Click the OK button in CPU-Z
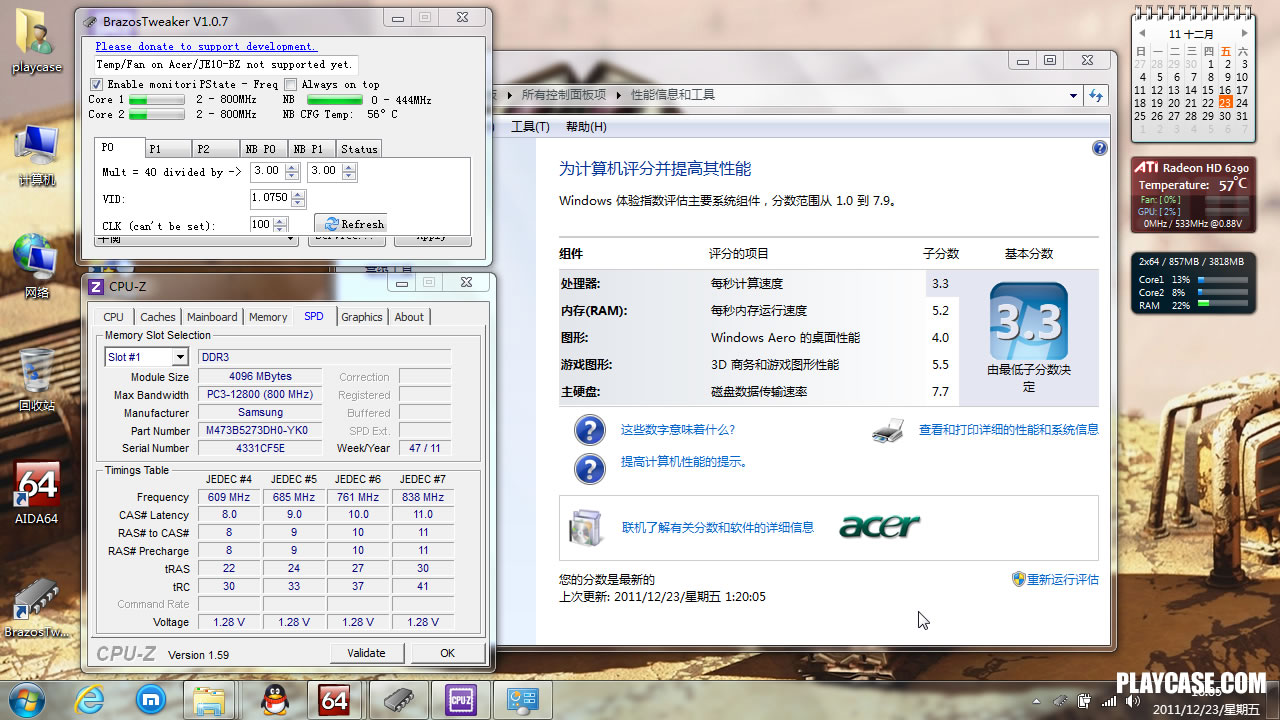The width and height of the screenshot is (1280, 720). coord(447,653)
